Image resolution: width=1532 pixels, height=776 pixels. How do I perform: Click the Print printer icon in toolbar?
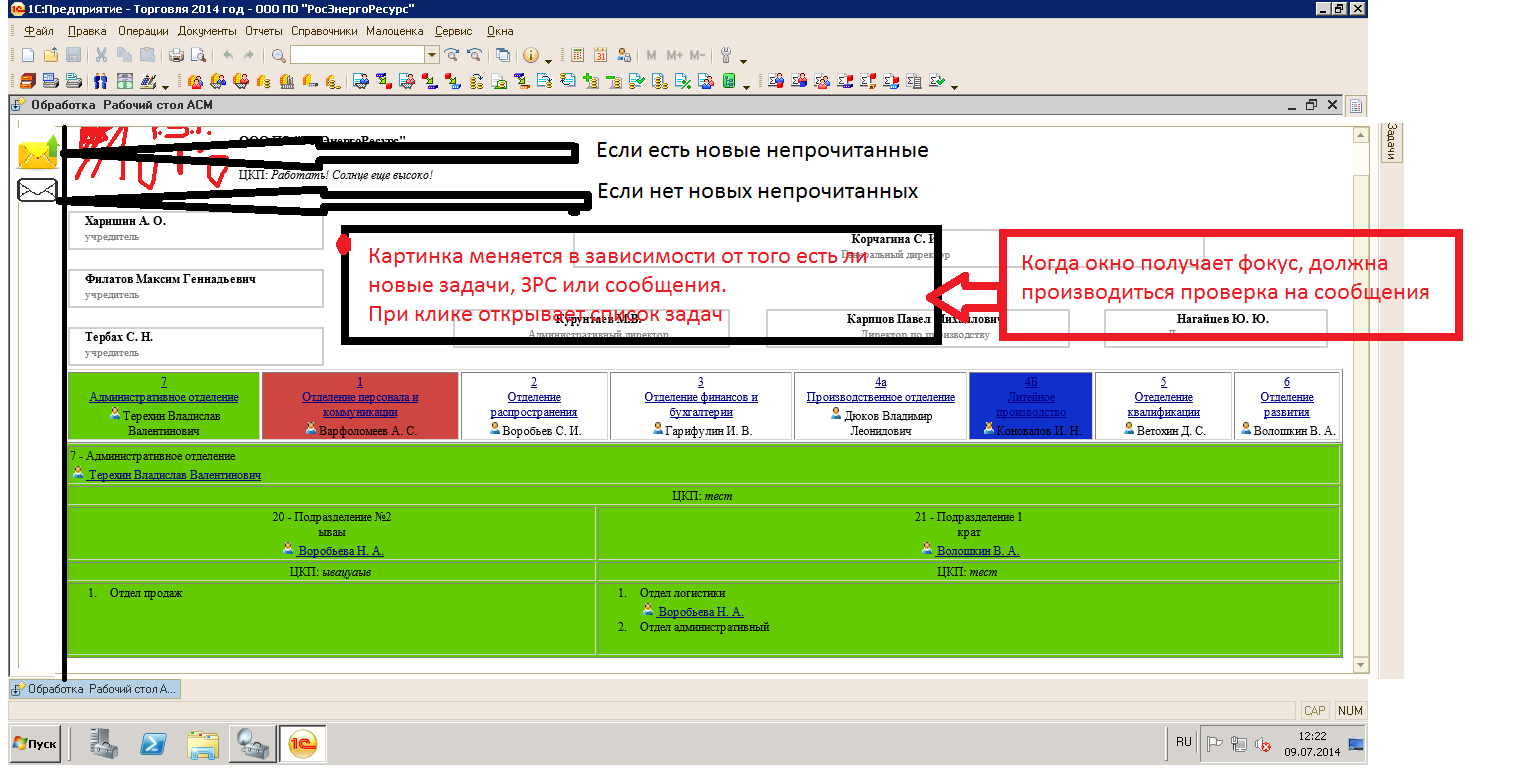click(x=176, y=56)
